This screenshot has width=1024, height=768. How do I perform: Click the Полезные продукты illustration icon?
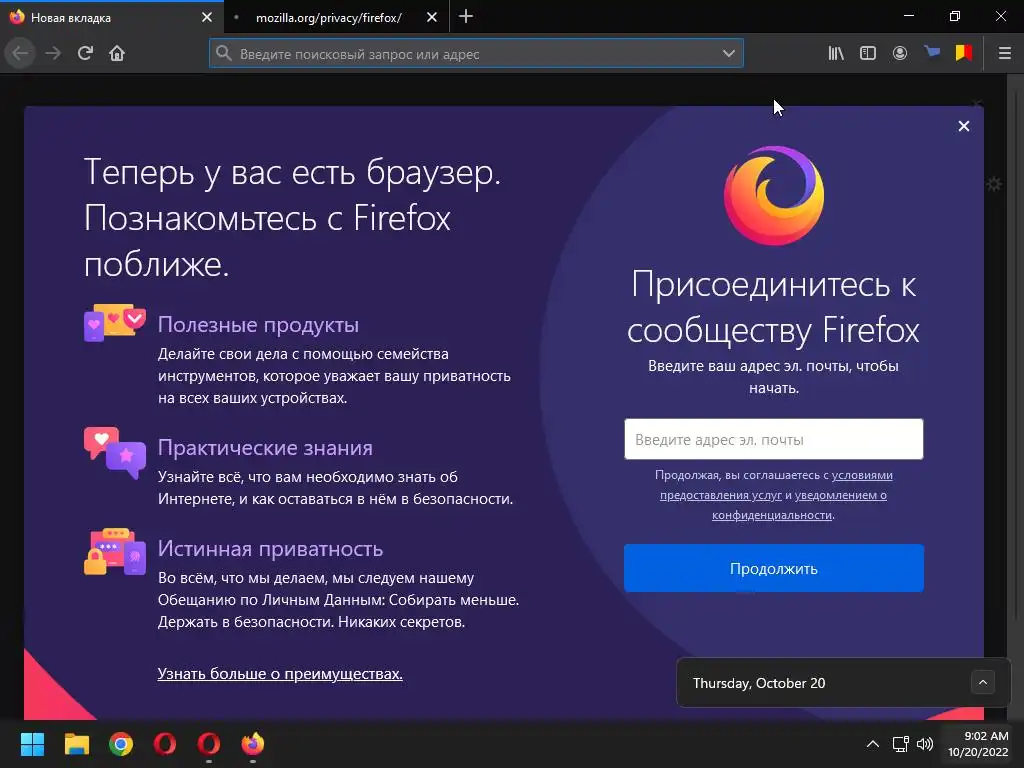[115, 322]
